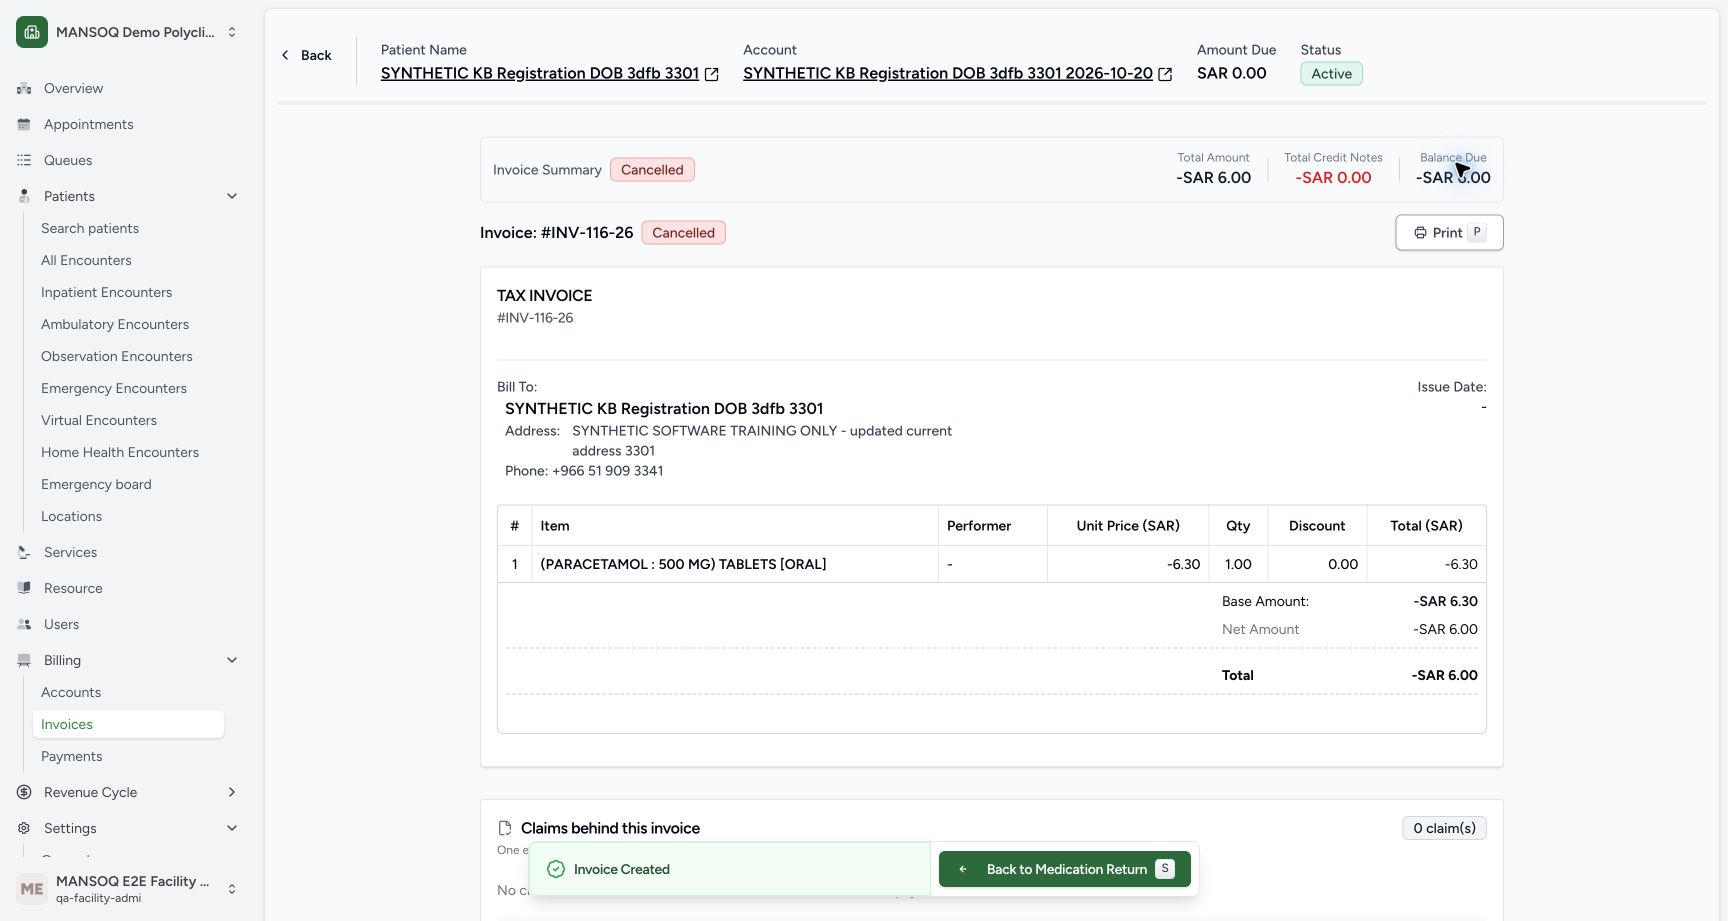This screenshot has height=921, width=1728.
Task: Open the facility switcher chevrons
Action: (x=232, y=32)
